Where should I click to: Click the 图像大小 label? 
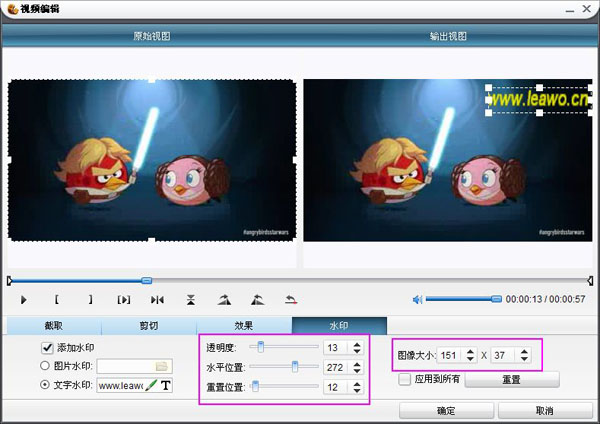(416, 356)
